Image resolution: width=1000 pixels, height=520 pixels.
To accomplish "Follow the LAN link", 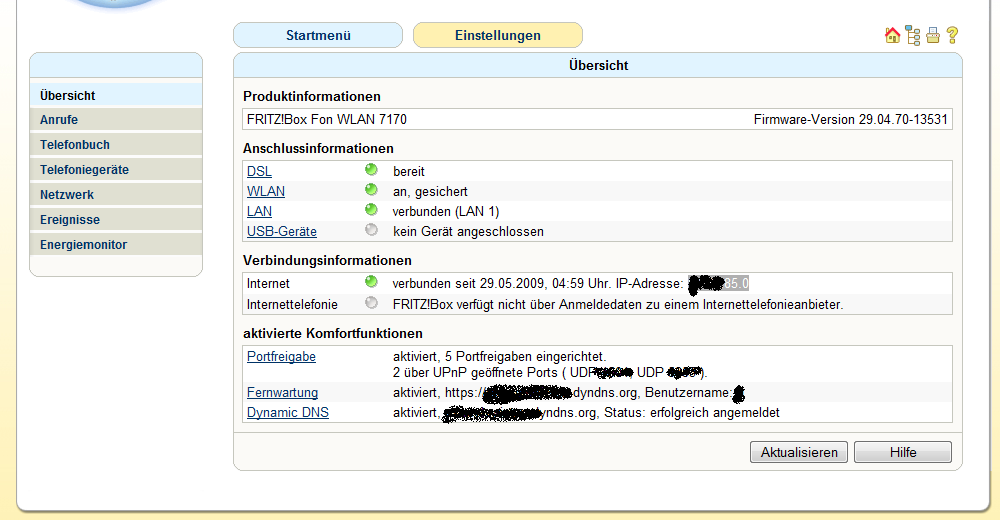I will click(x=259, y=211).
